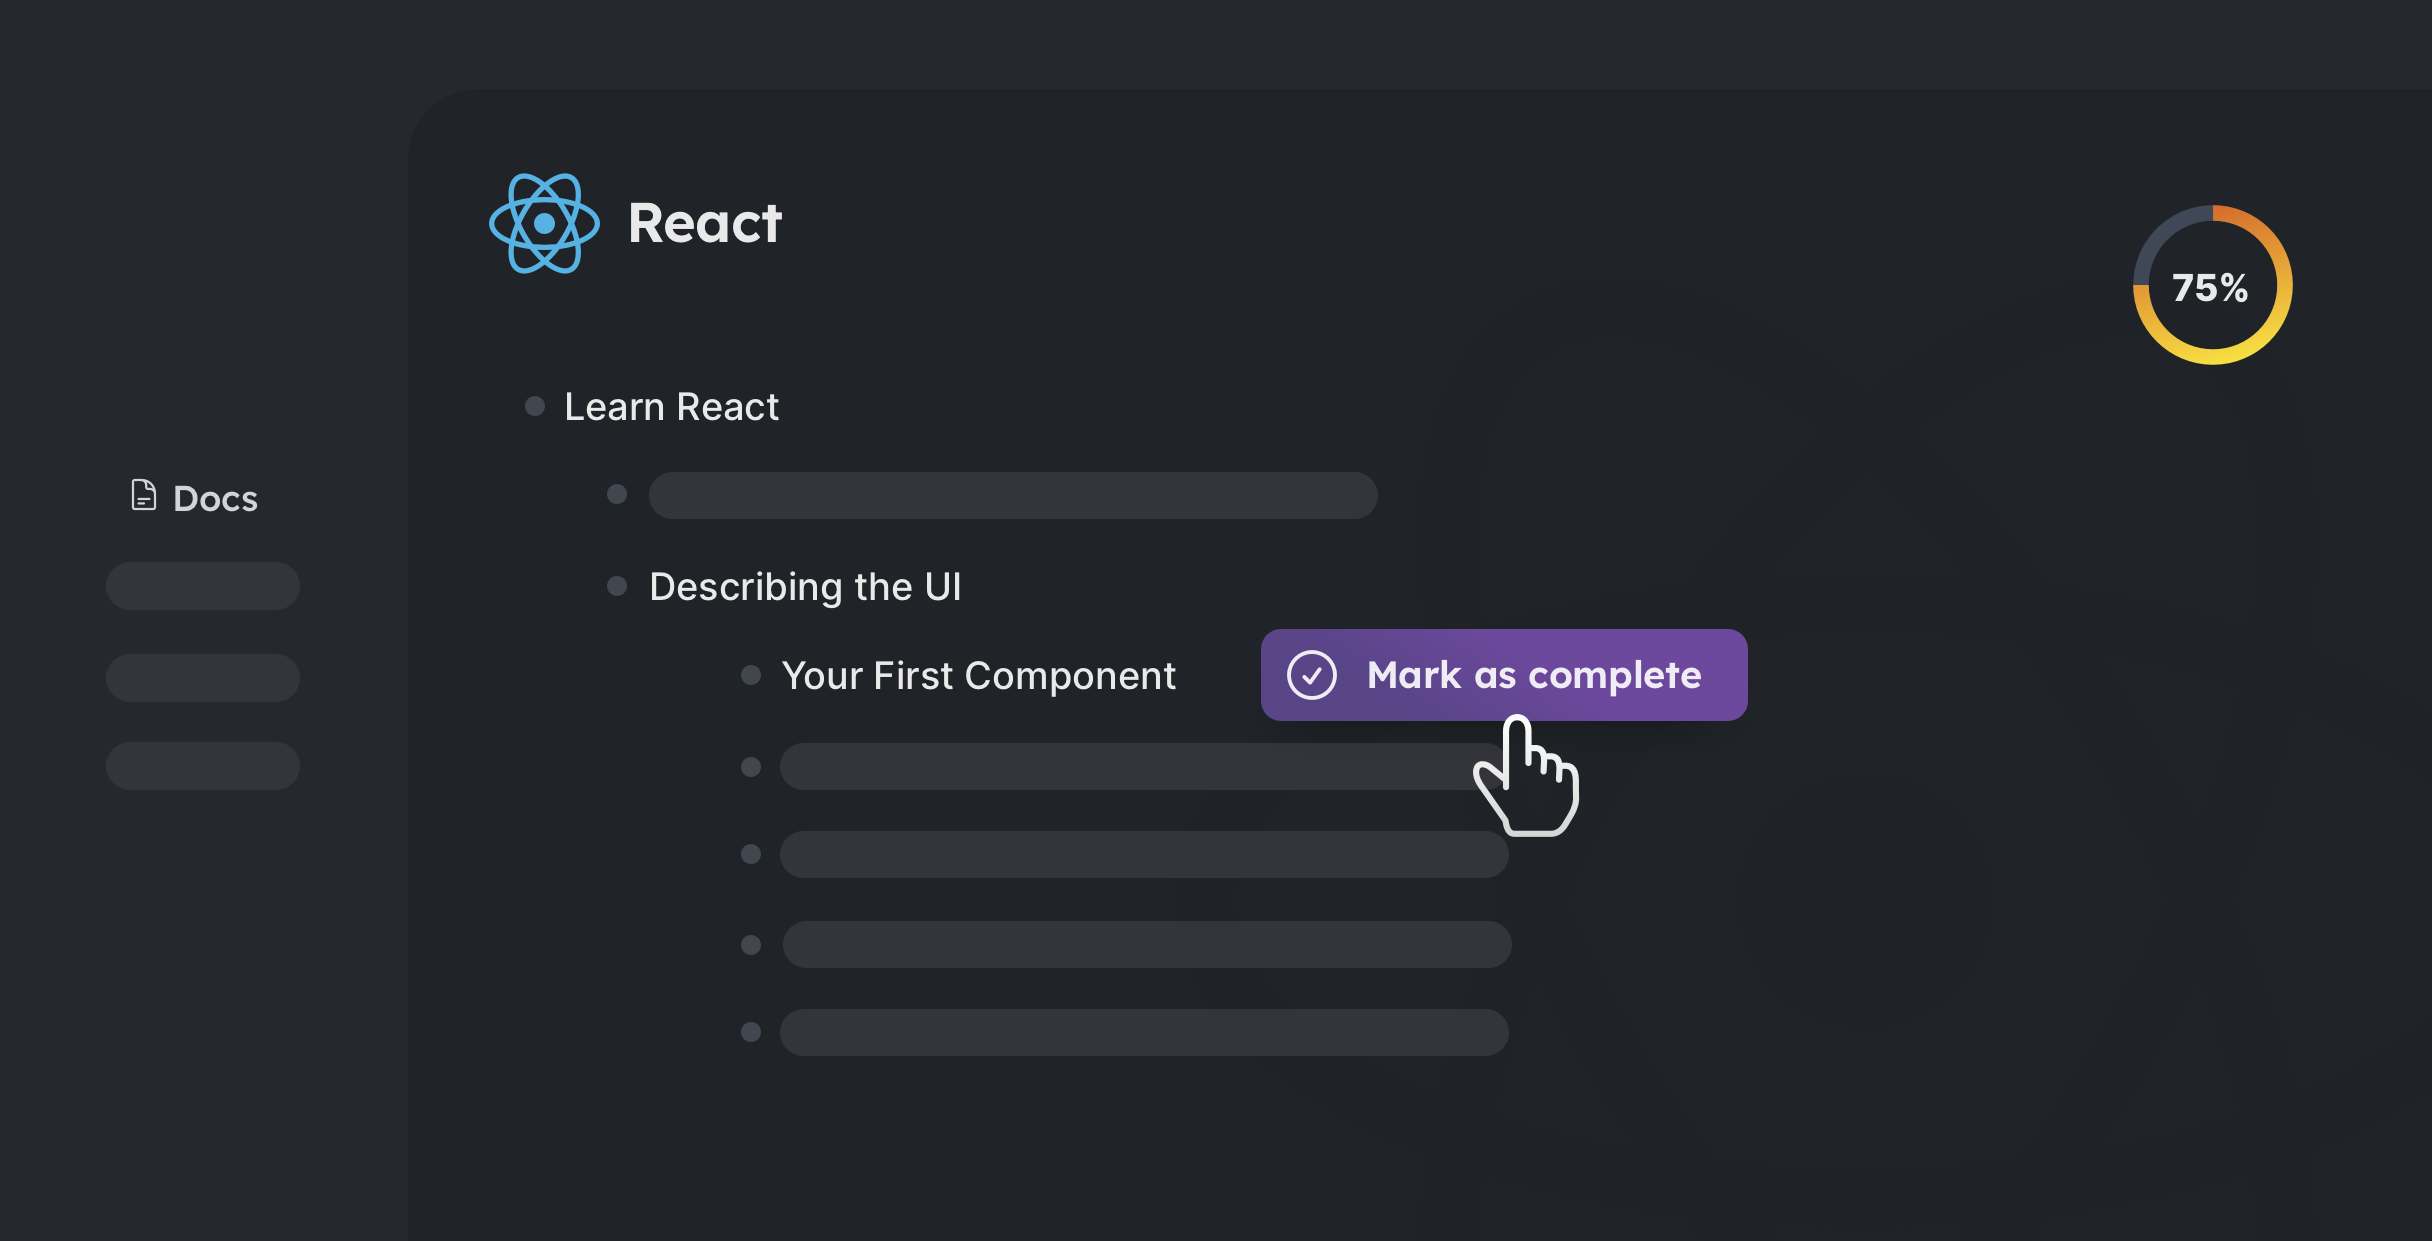Click the bottom-most placeholder bar in the list
This screenshot has width=2432, height=1241.
click(1144, 1032)
